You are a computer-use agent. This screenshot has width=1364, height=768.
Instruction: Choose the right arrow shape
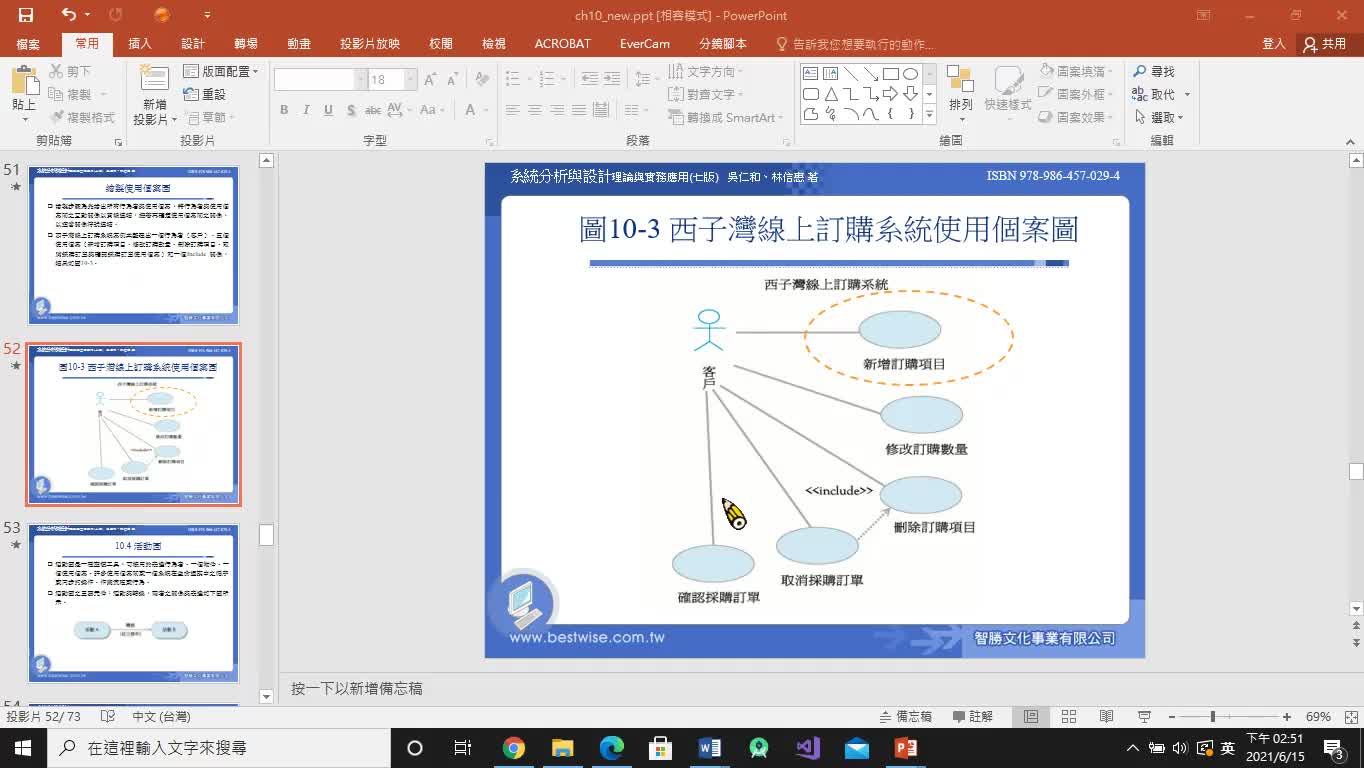(x=890, y=94)
